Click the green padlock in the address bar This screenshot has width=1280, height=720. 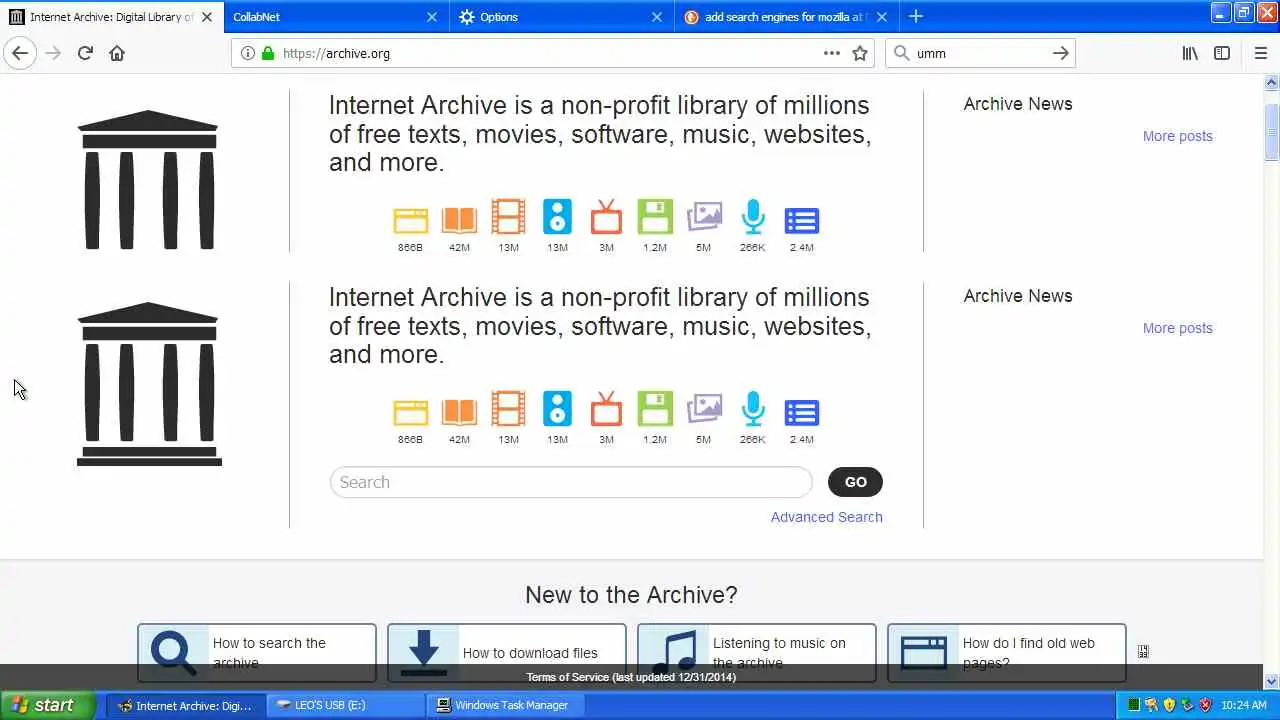(x=268, y=53)
